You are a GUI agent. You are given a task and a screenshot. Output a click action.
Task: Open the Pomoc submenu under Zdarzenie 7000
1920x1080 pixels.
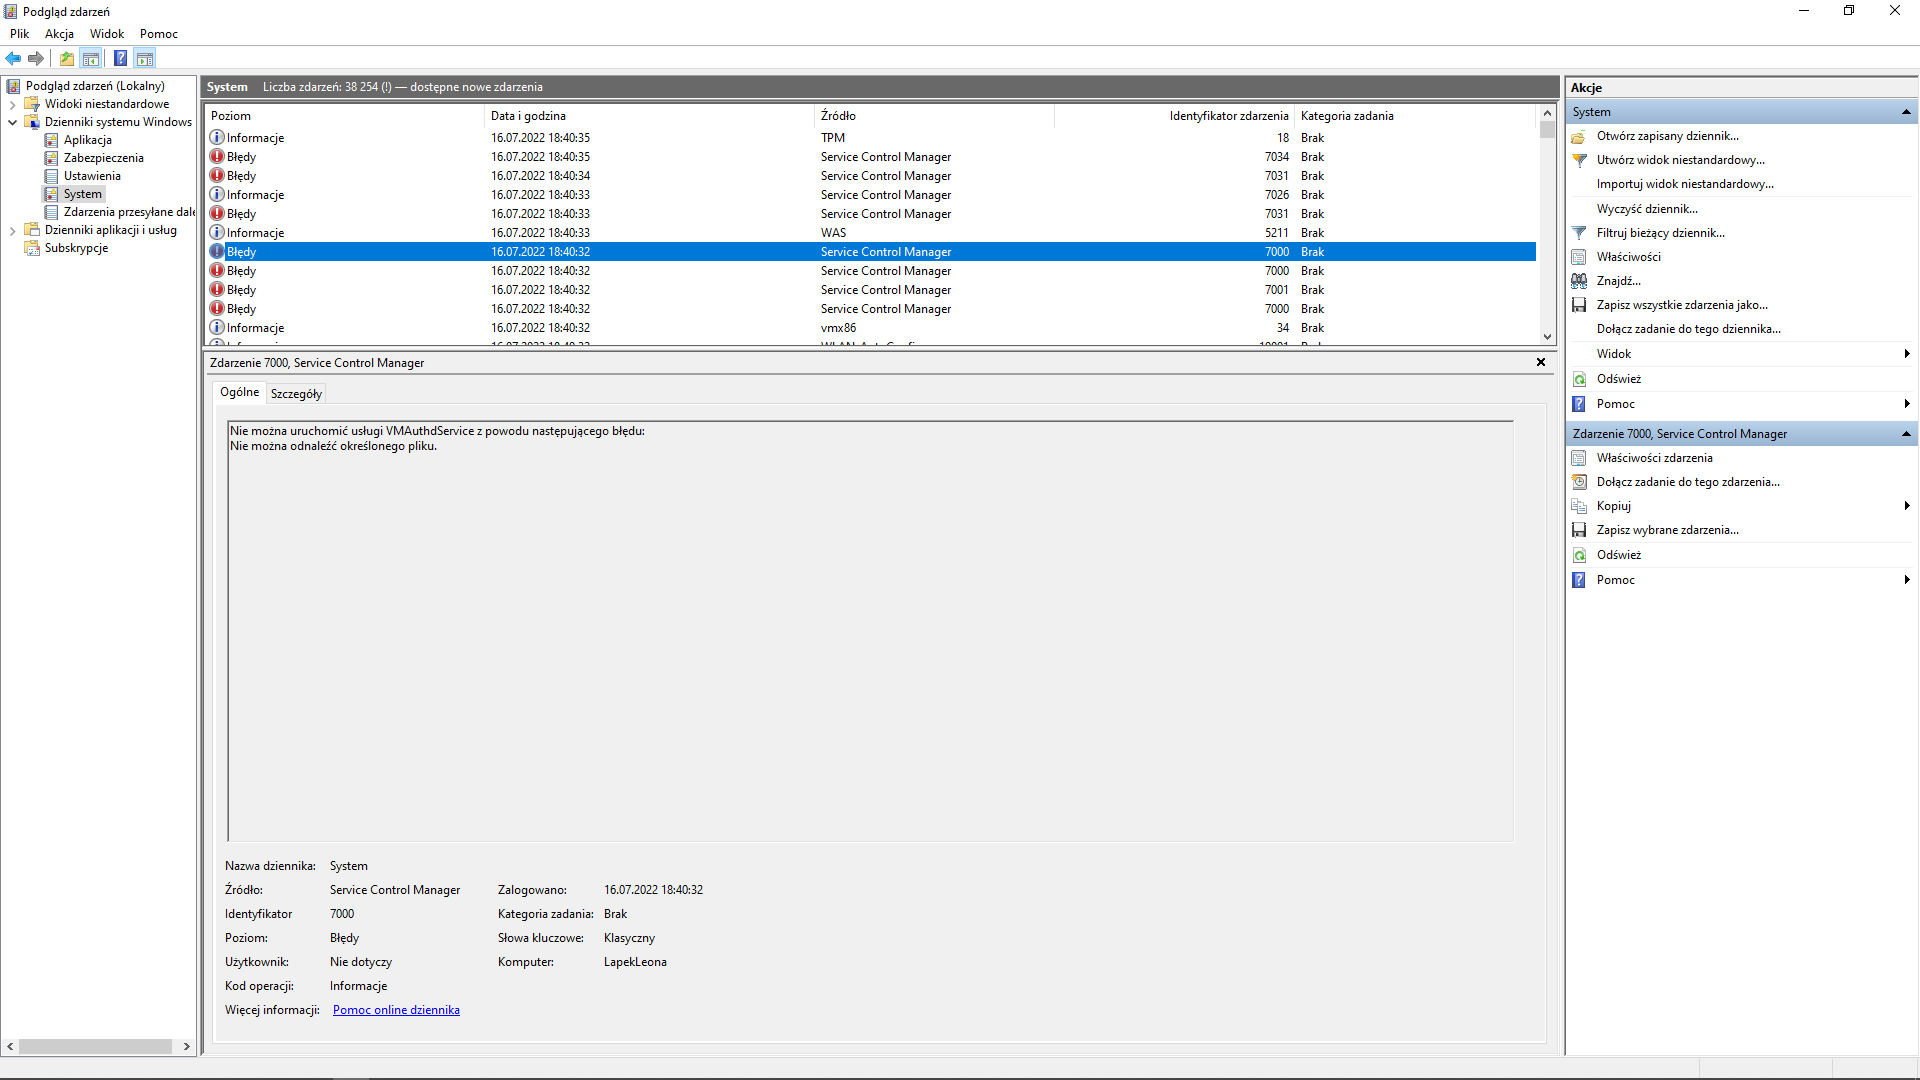click(x=1907, y=580)
